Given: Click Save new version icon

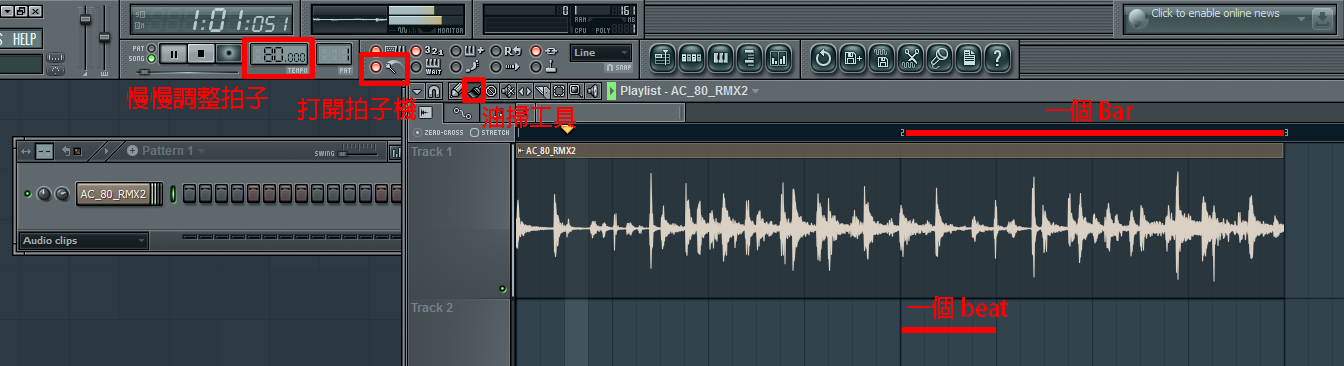Looking at the screenshot, I should point(853,58).
